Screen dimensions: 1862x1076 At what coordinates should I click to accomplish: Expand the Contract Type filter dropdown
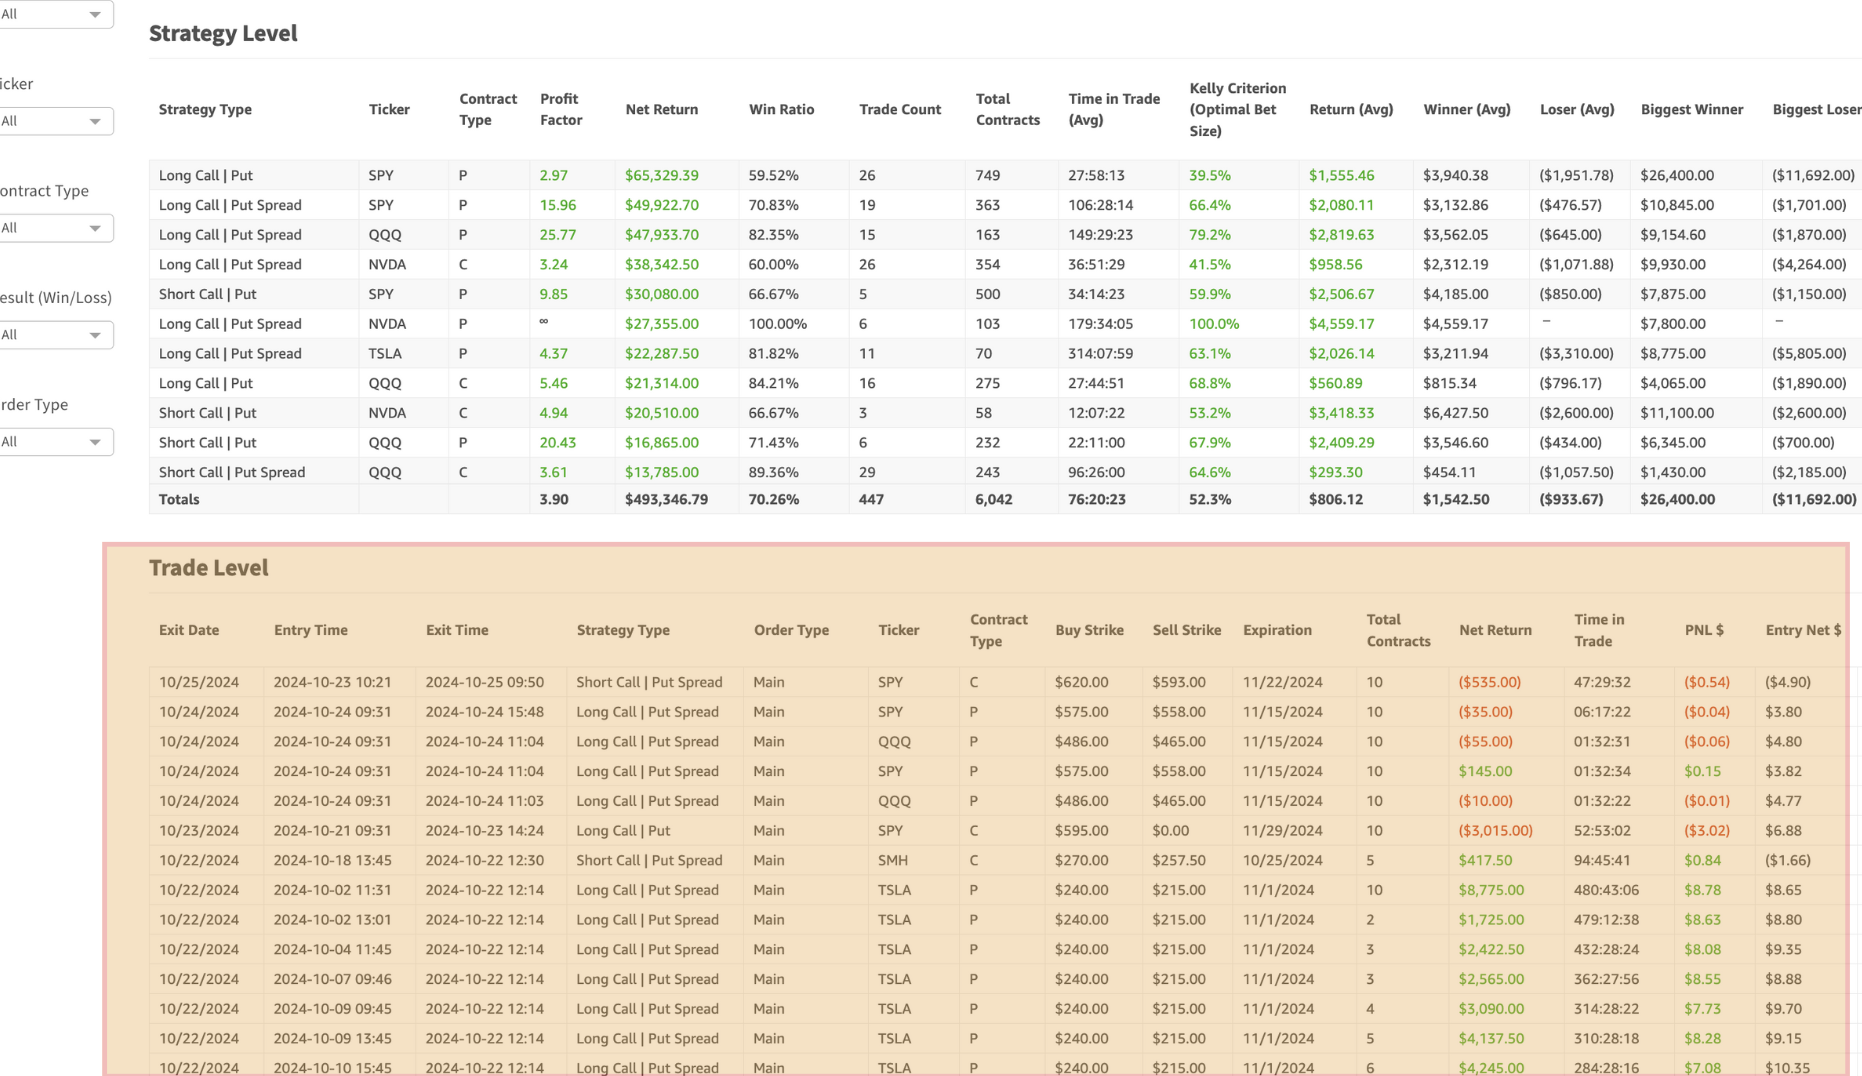click(x=55, y=228)
